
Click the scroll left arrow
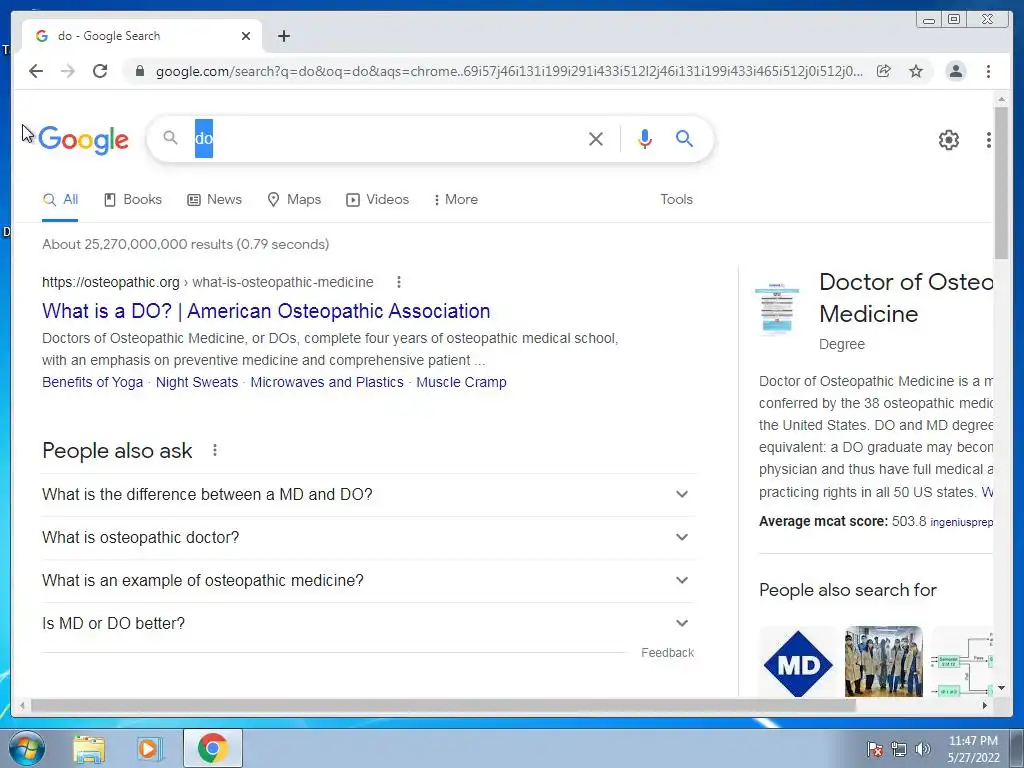[23, 705]
